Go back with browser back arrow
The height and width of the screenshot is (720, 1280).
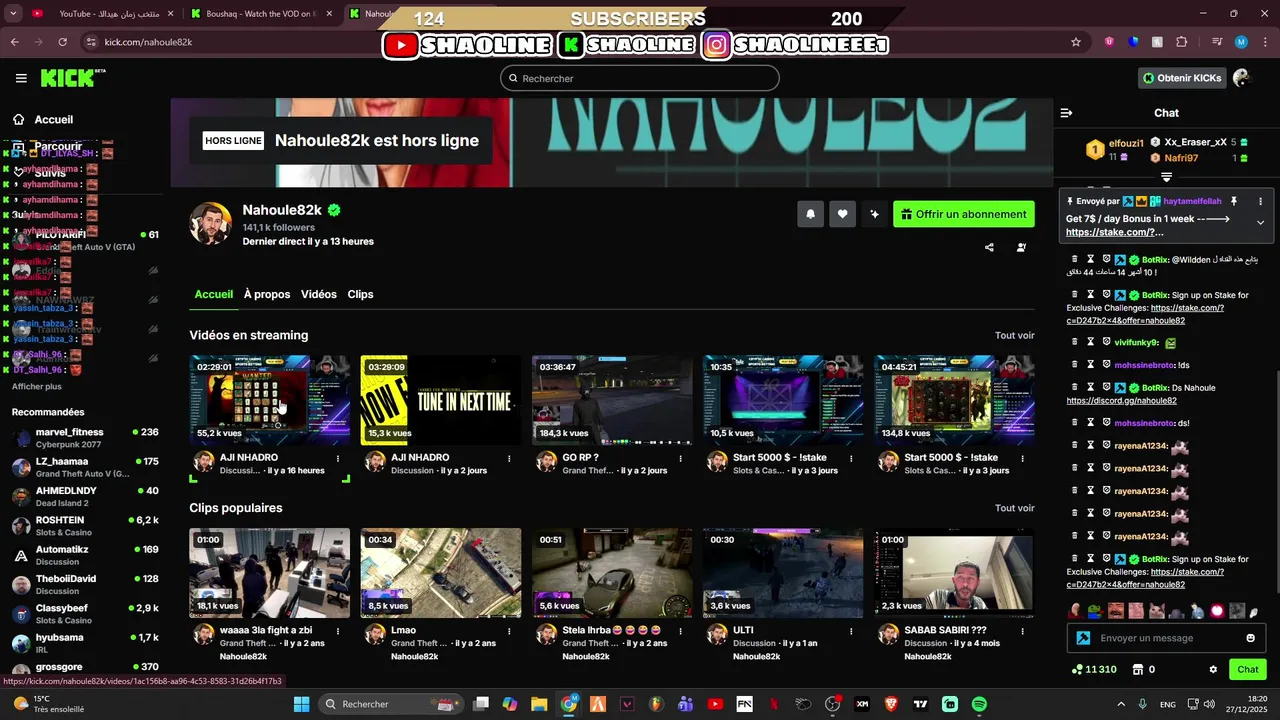tap(15, 42)
